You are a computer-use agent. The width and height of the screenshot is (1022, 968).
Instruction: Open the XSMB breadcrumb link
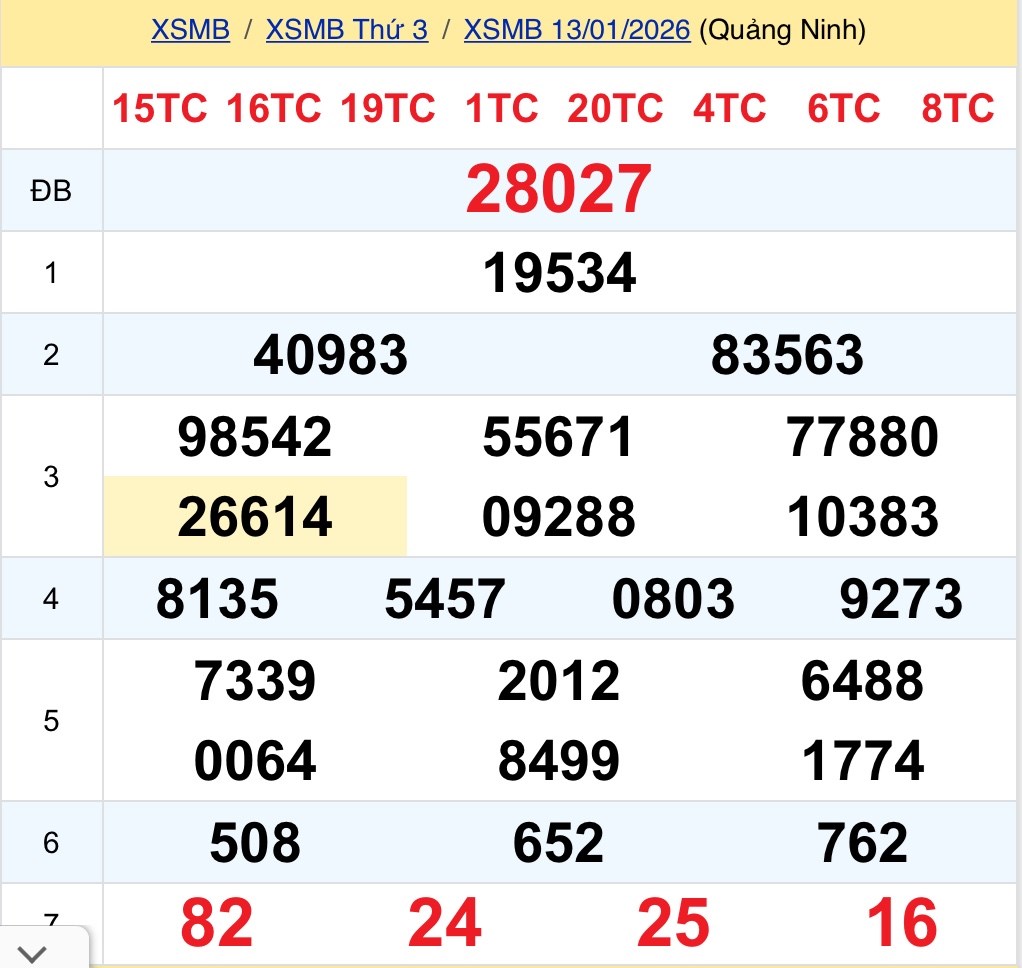(x=190, y=30)
